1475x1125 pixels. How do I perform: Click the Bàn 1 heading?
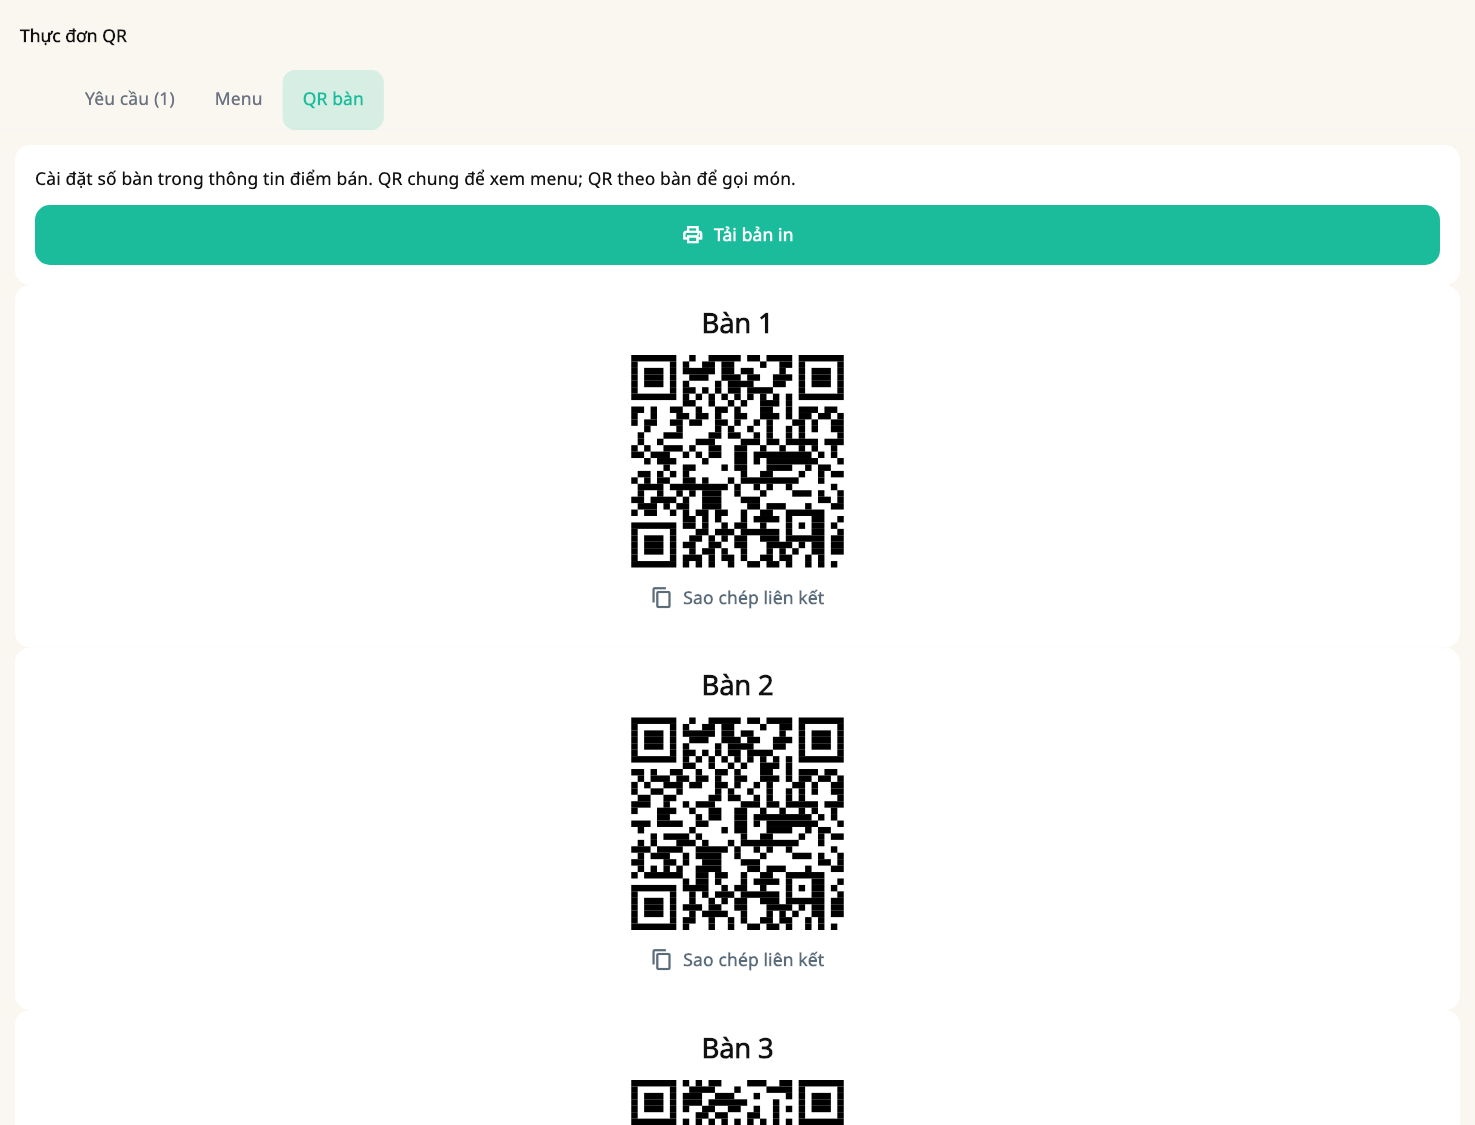[x=737, y=324]
